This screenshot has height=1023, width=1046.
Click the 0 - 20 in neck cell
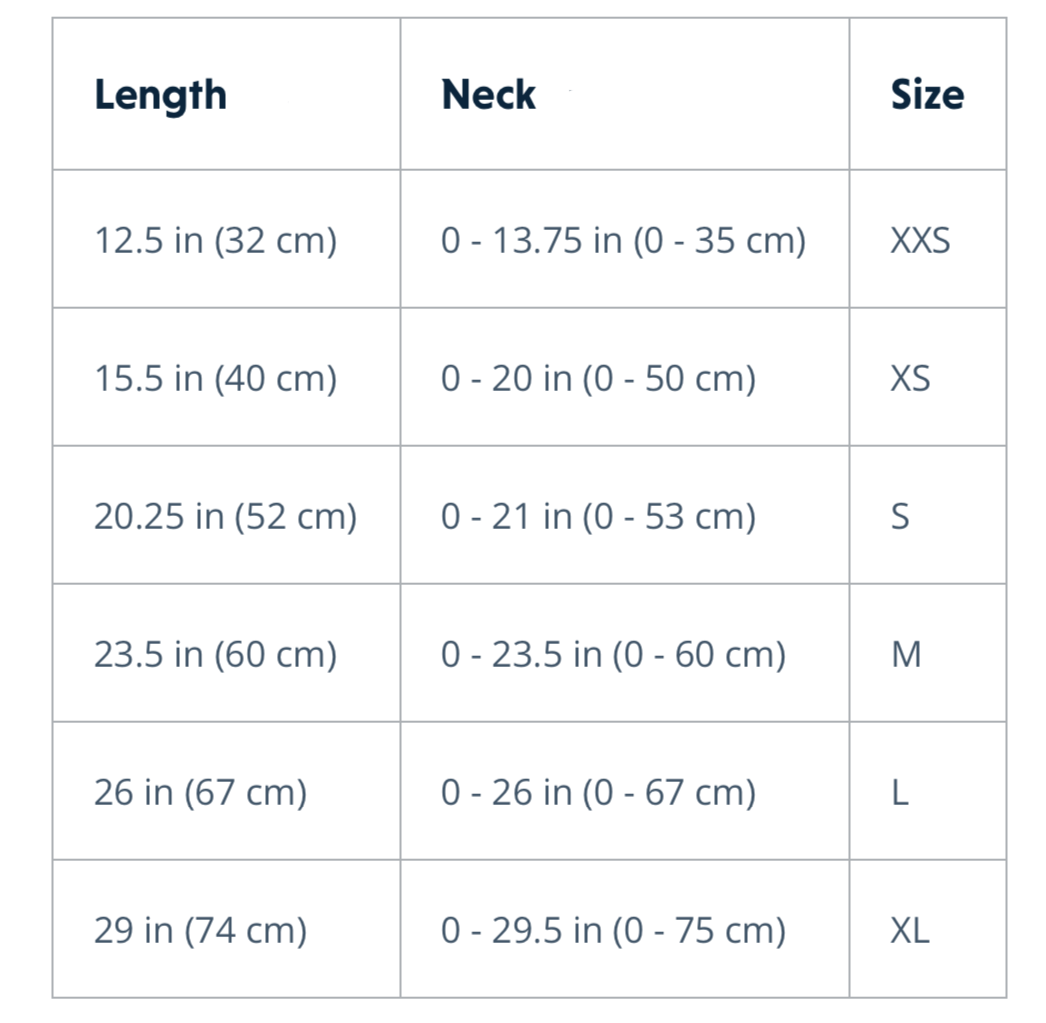click(598, 379)
